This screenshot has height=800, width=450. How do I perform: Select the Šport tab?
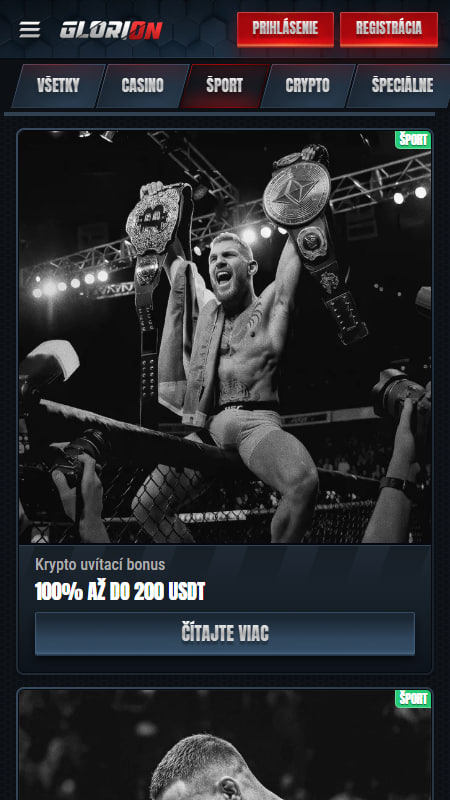point(224,86)
